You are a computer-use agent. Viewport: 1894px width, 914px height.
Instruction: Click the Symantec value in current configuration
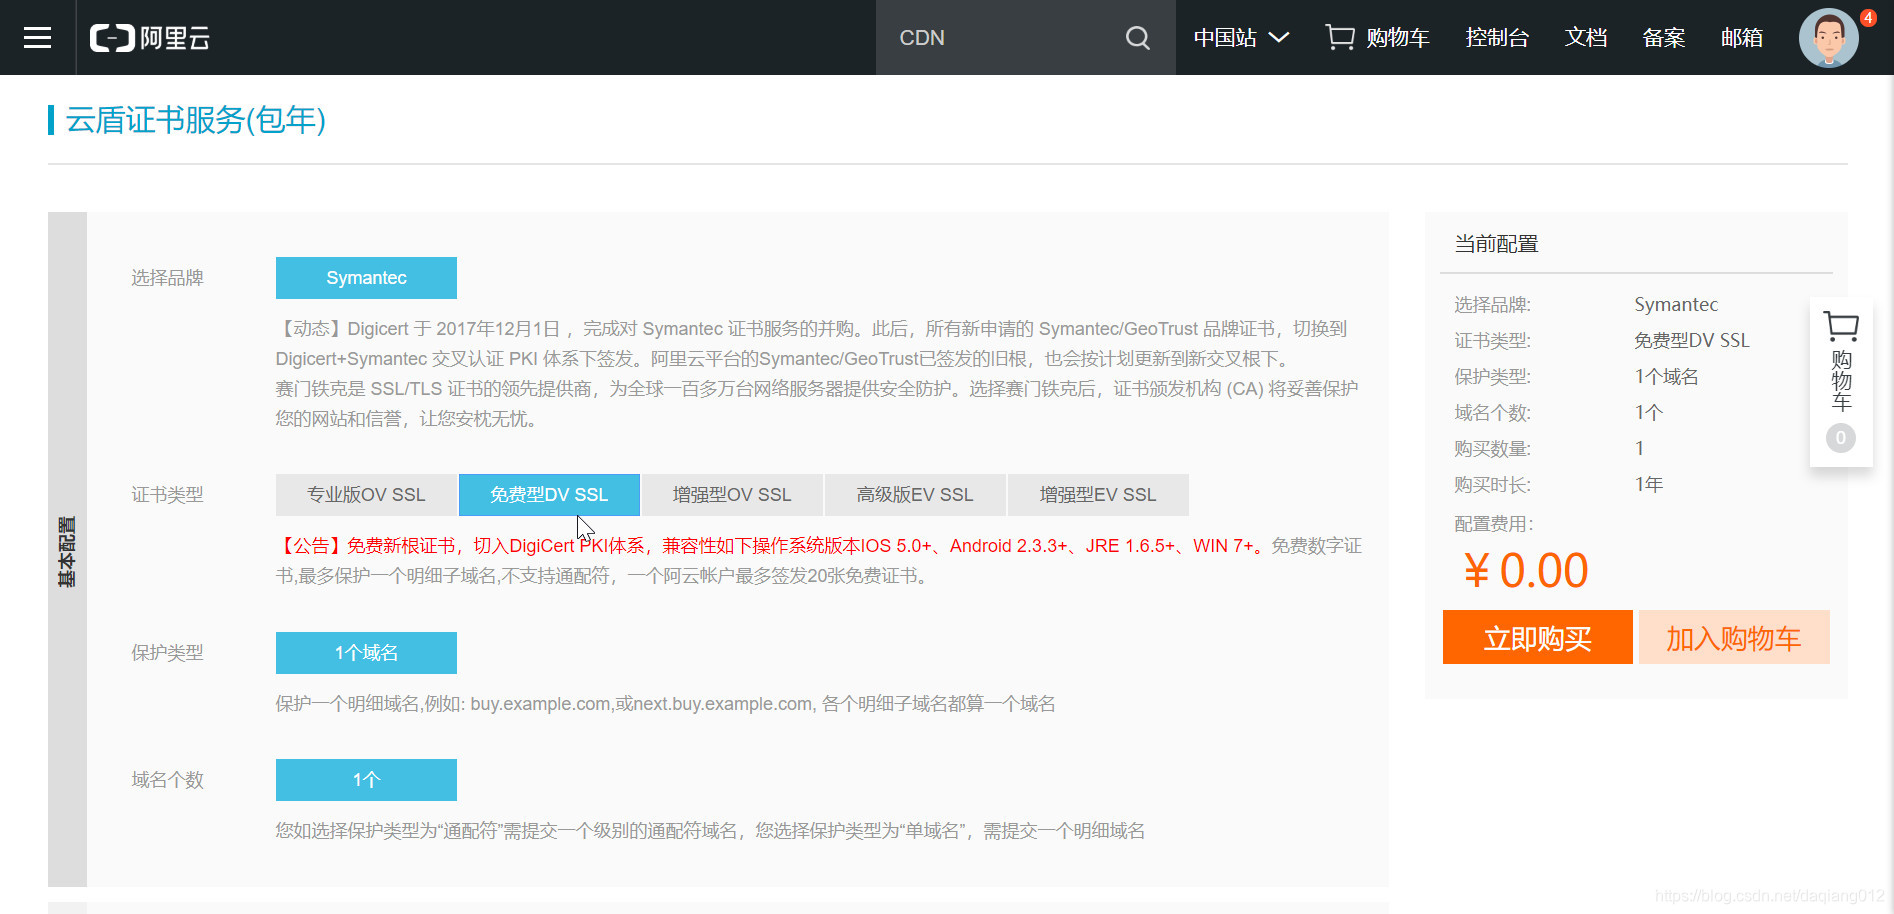[x=1676, y=305]
